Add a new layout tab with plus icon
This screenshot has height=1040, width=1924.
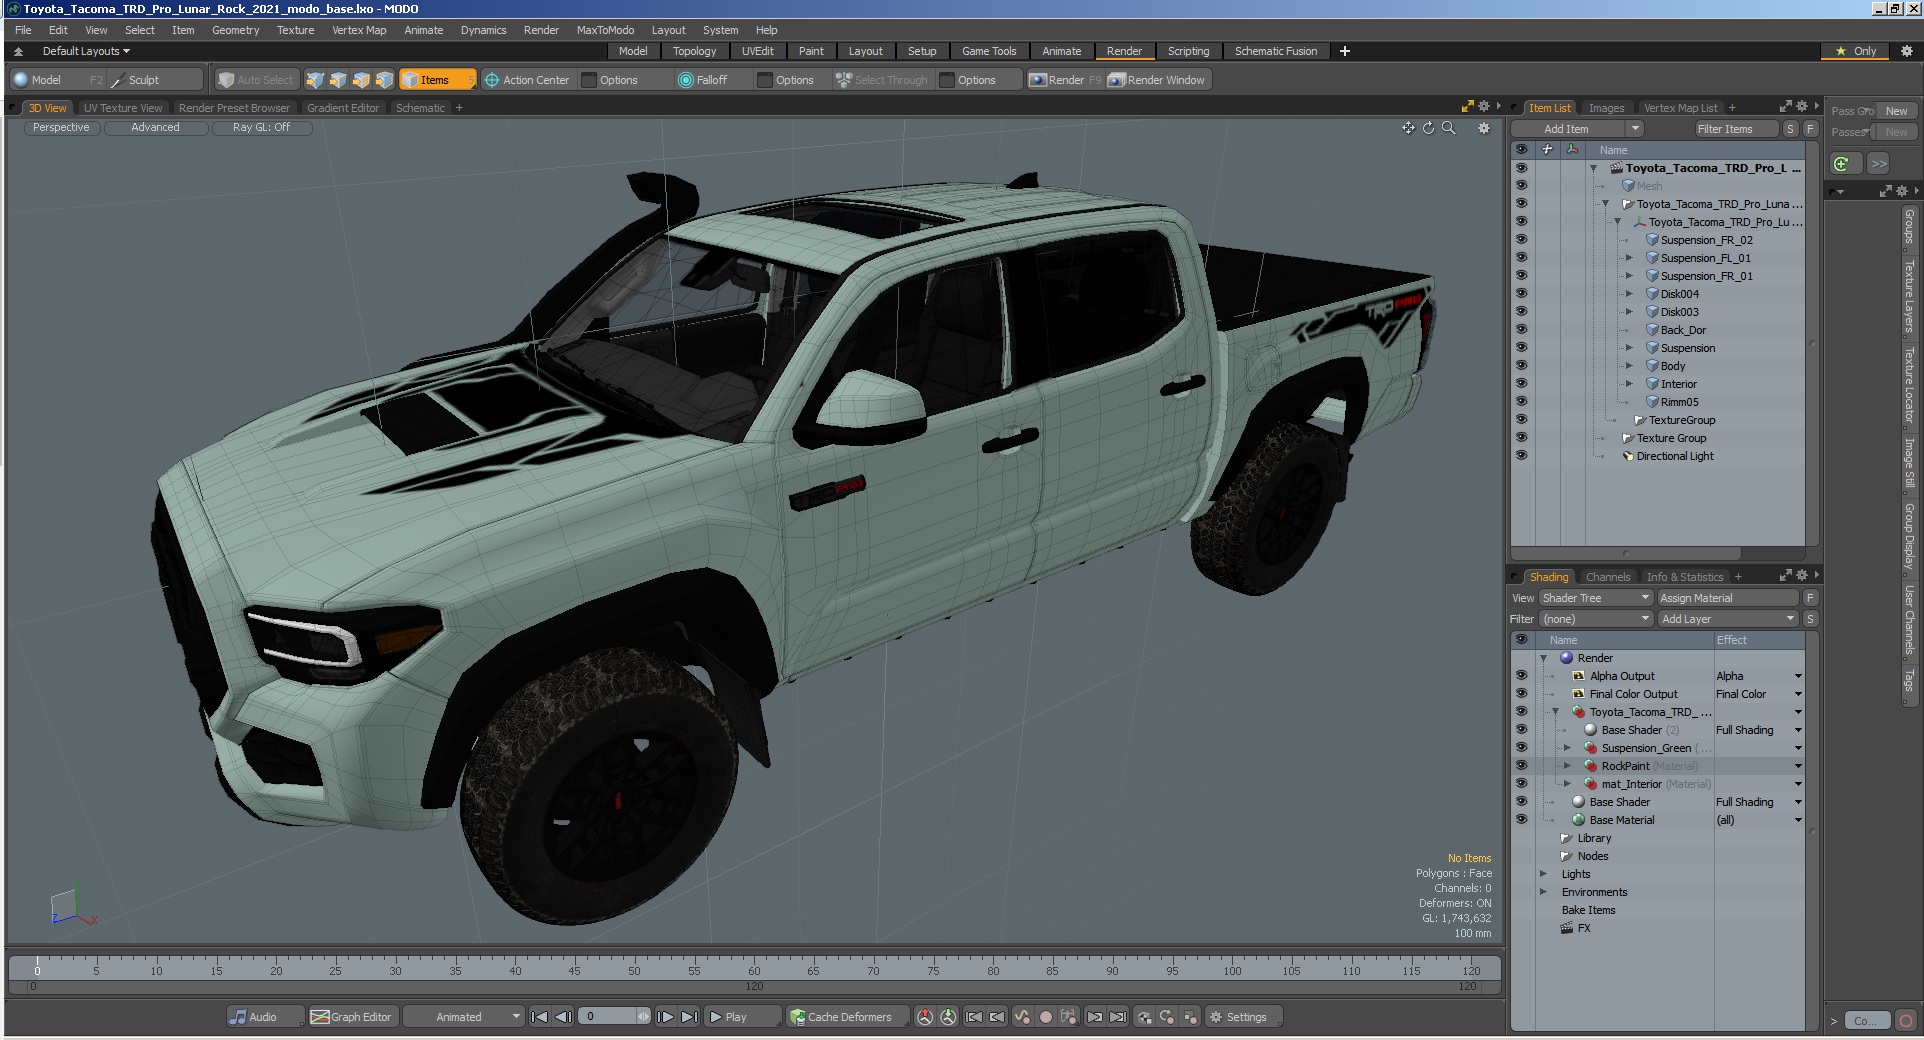pos(1345,51)
